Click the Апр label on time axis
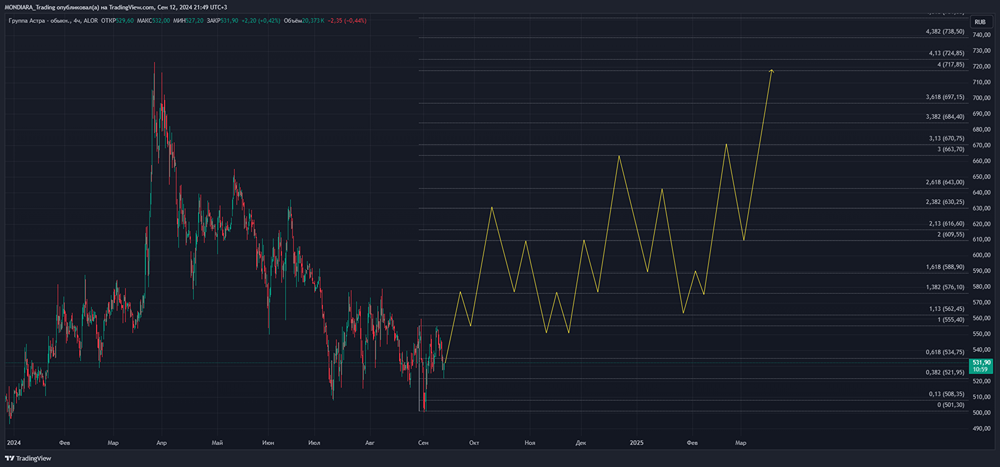 (x=161, y=442)
